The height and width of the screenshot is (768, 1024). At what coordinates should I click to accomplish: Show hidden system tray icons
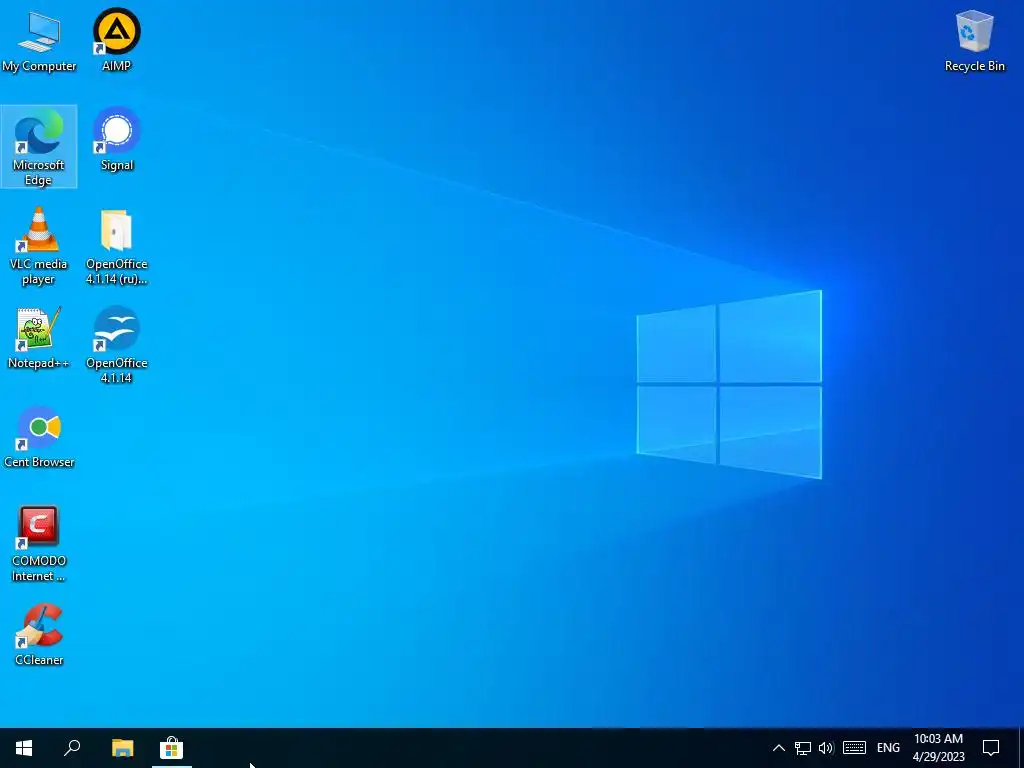778,748
